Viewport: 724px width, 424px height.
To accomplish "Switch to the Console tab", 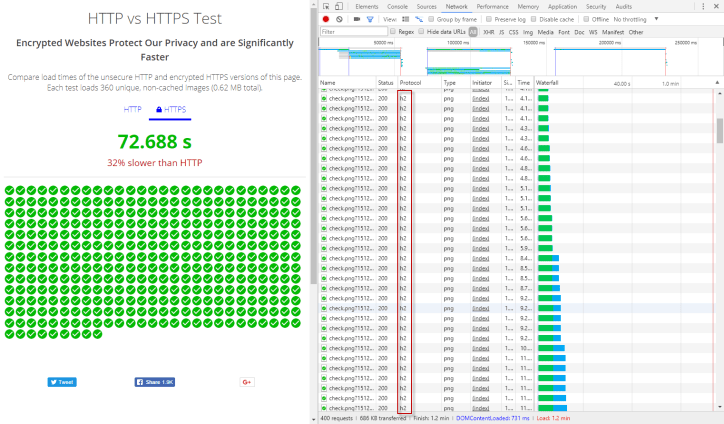I will (397, 6).
